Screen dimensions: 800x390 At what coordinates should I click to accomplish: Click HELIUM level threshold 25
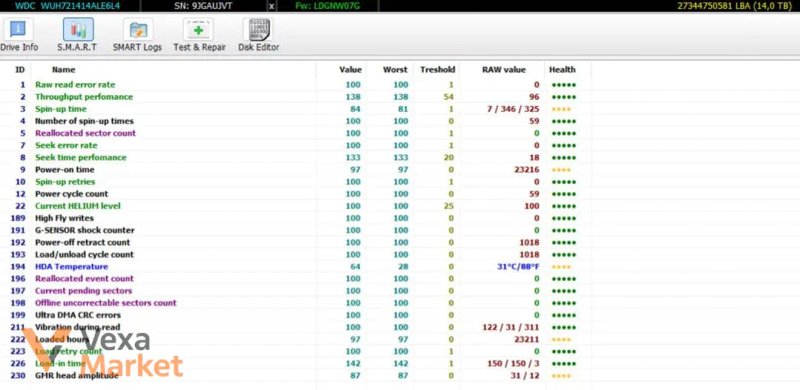[449, 206]
